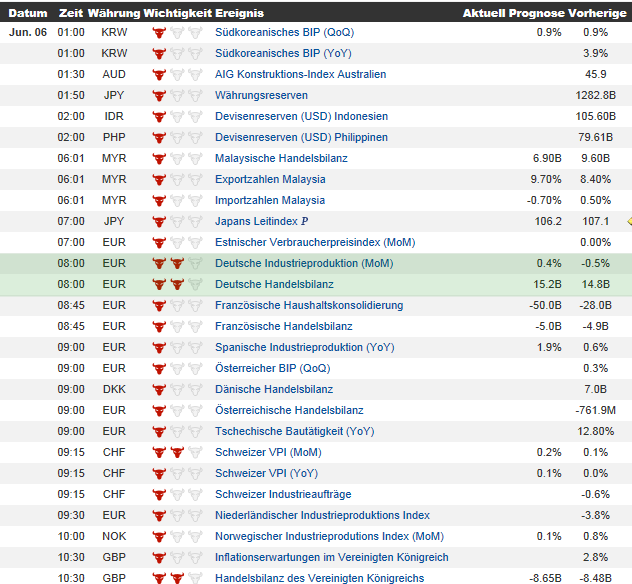Open Niederländischer Industrieproduktions Index link

point(322,515)
